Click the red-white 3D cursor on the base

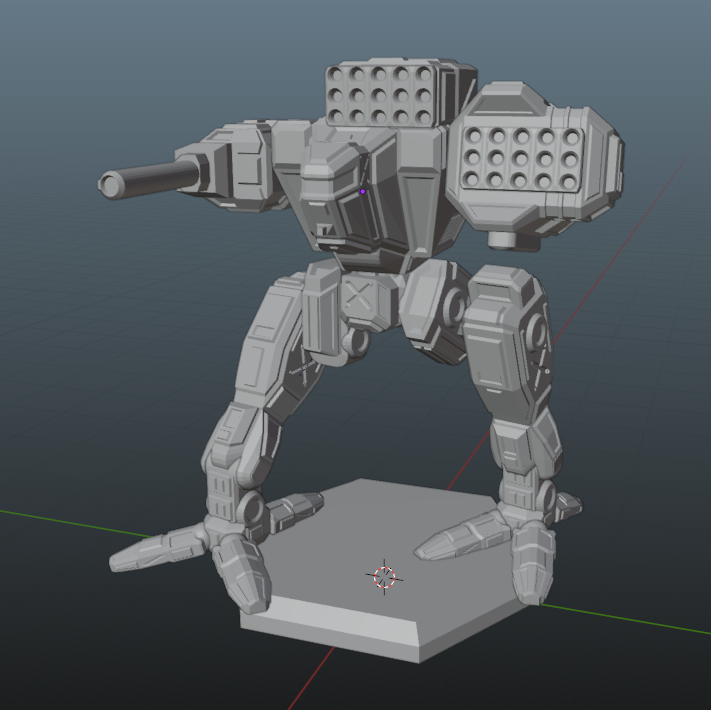385,578
